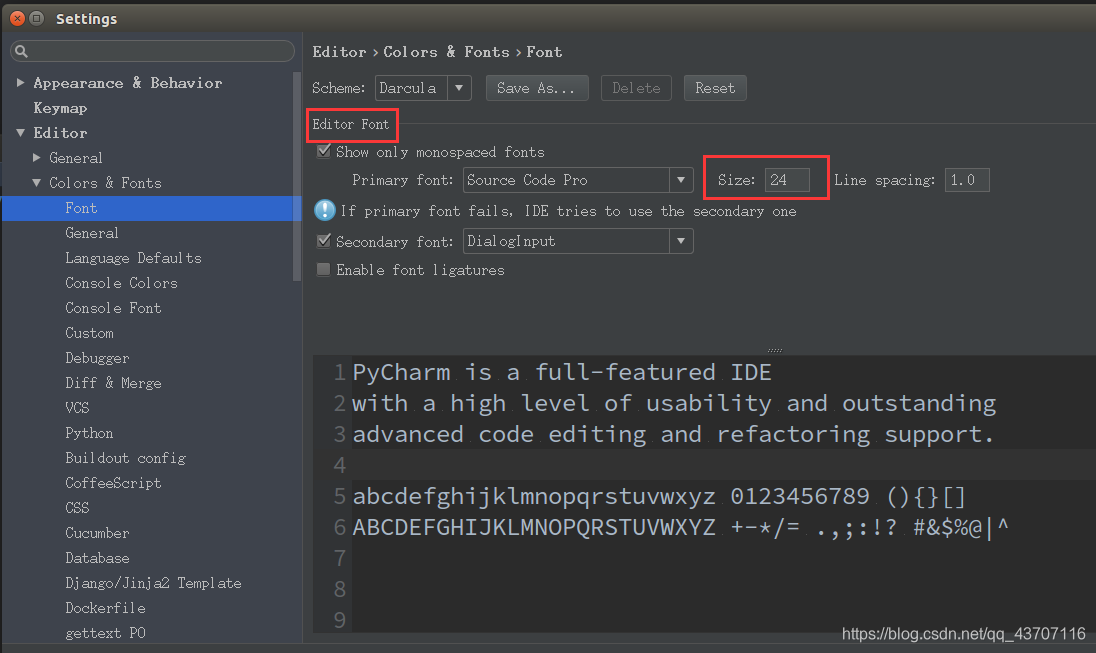This screenshot has height=653, width=1096.
Task: Select Keymap in the settings tree
Action: click(60, 108)
